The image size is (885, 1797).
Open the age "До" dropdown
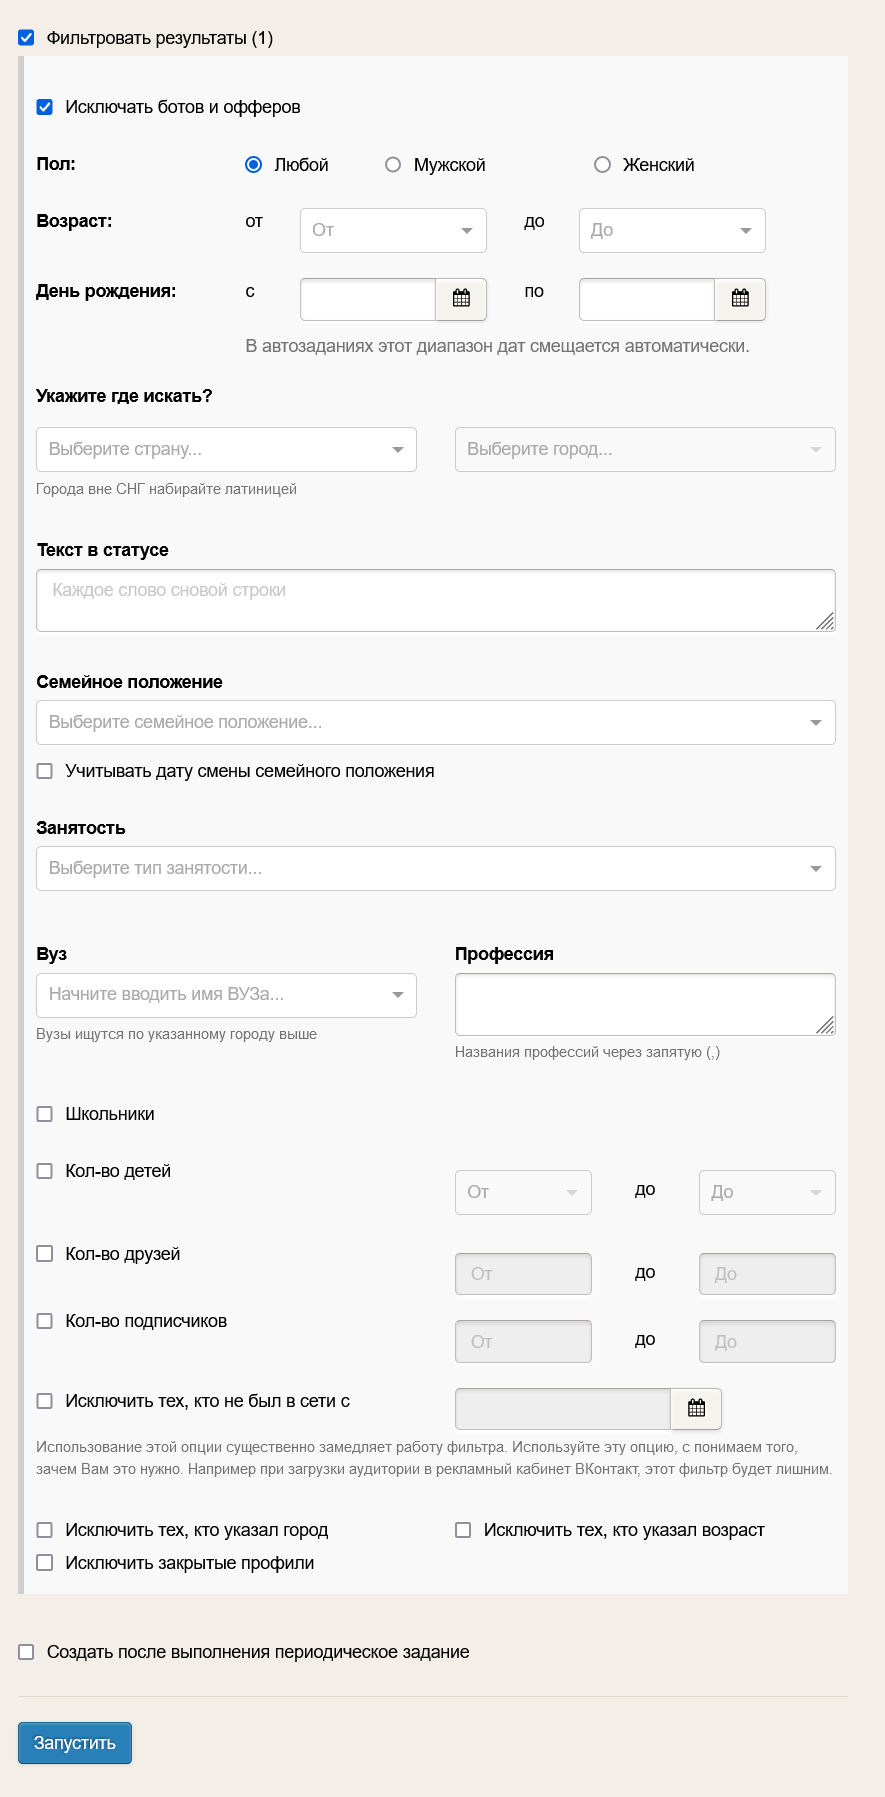(672, 230)
